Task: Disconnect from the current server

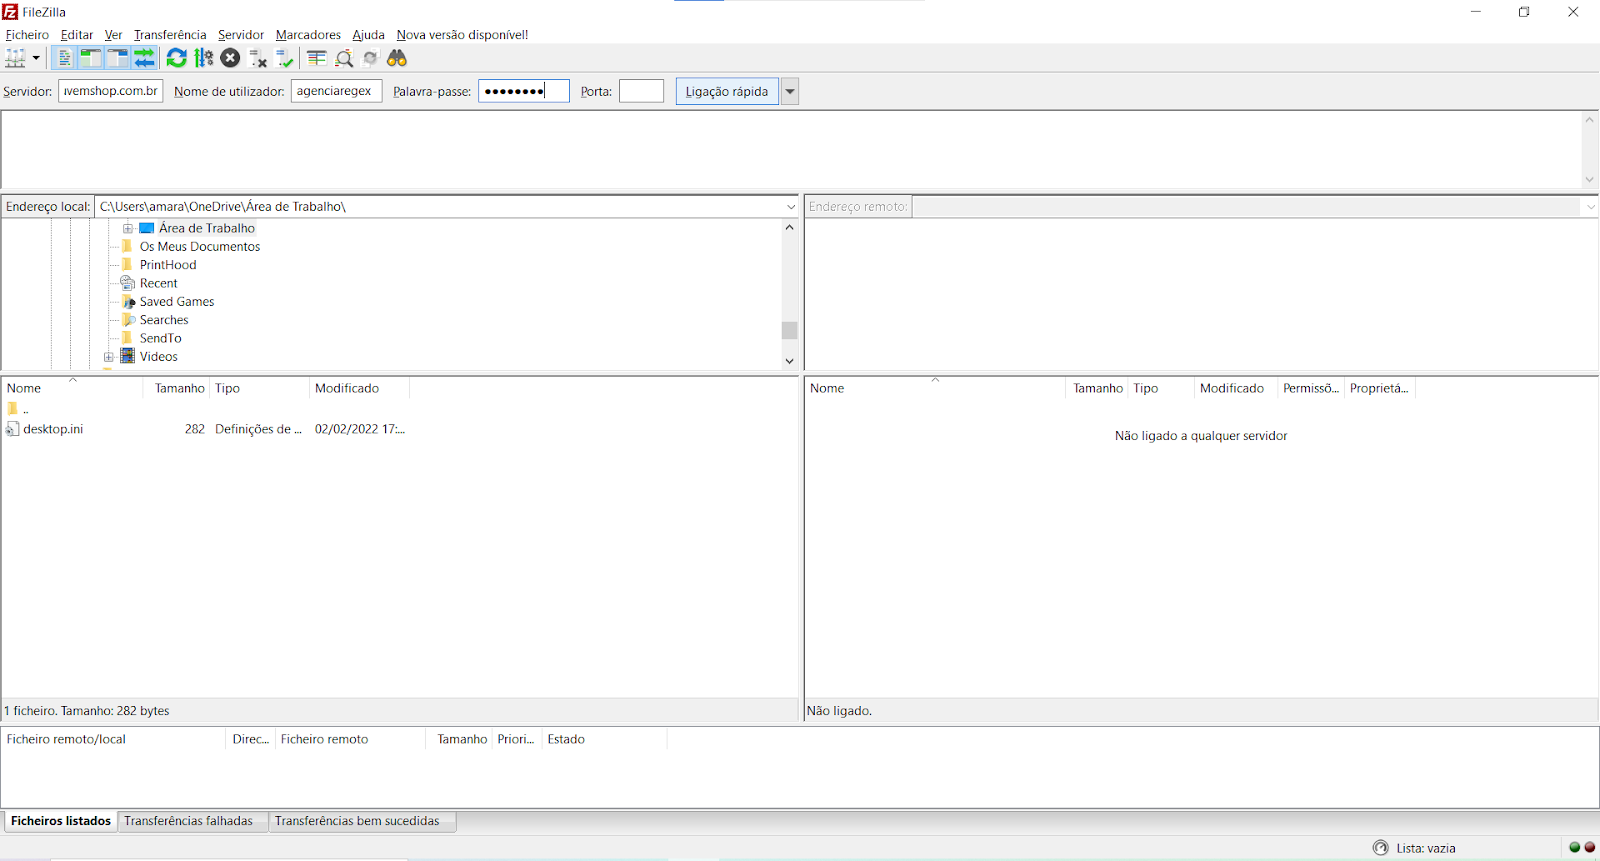Action: pos(258,58)
